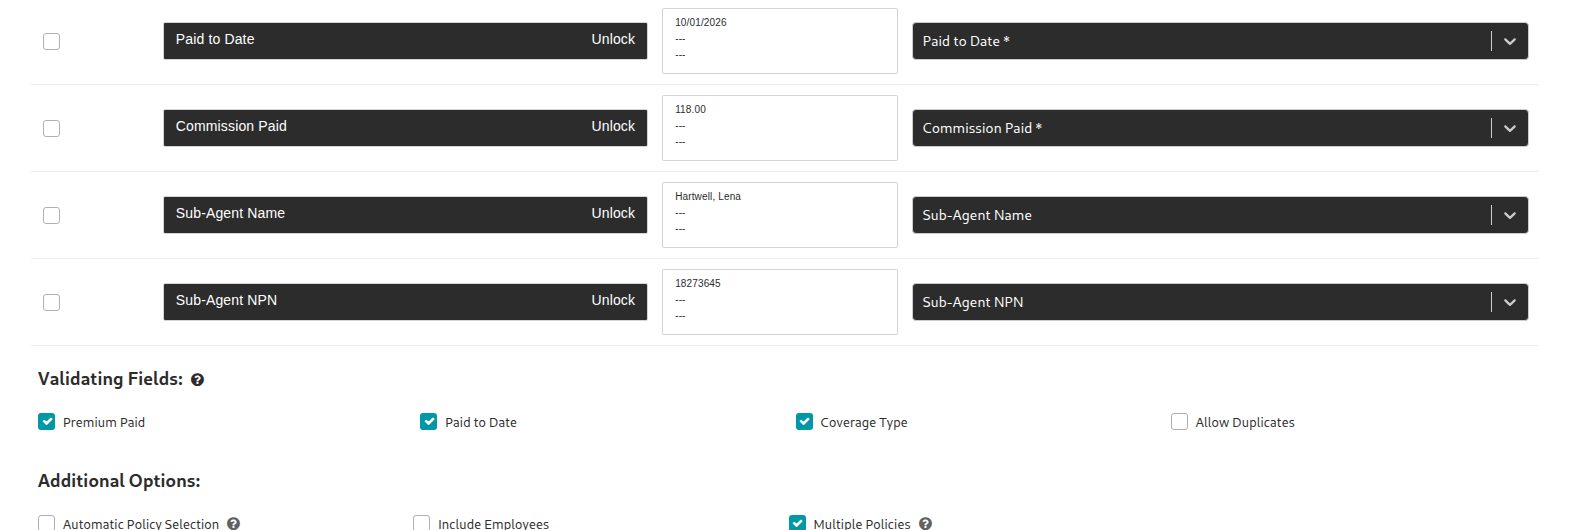Screen dimensions: 1580x530
Task: Click the Additional Options heading
Action: click(119, 481)
